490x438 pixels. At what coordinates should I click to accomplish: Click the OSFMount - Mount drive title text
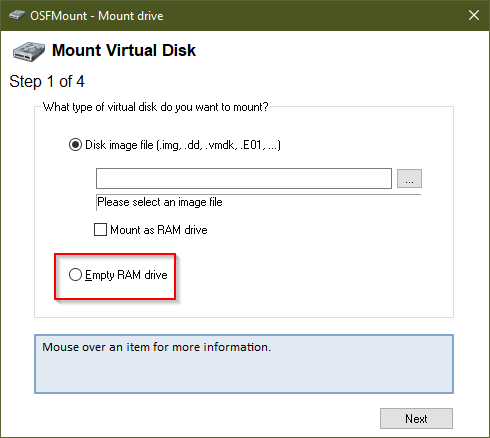point(97,16)
